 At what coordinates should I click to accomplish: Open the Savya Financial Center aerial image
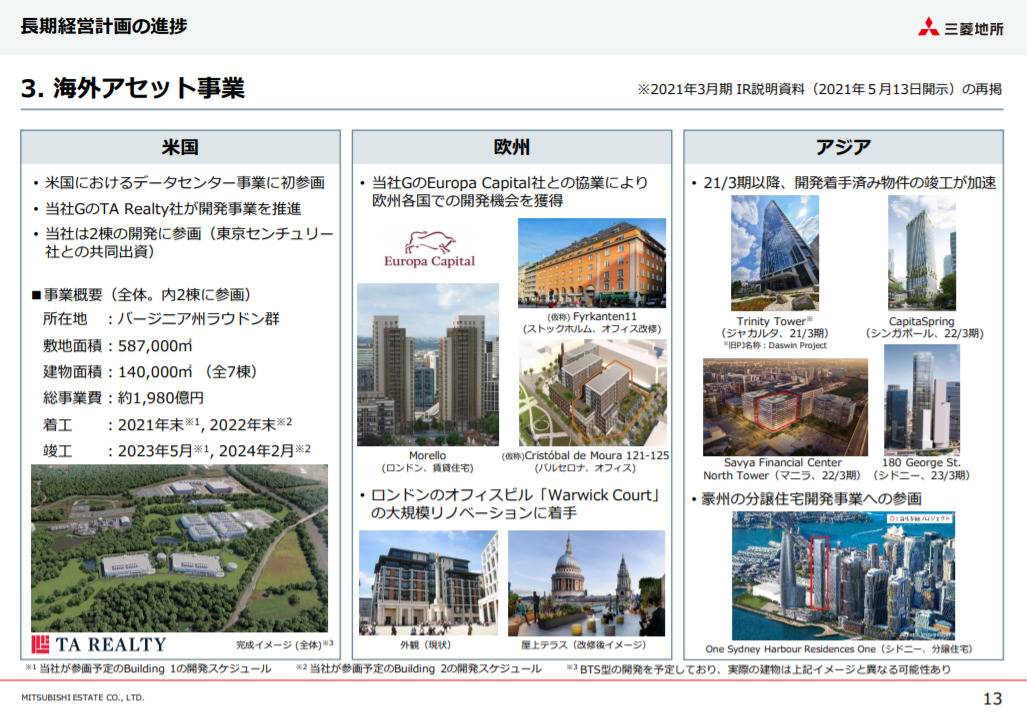click(785, 407)
